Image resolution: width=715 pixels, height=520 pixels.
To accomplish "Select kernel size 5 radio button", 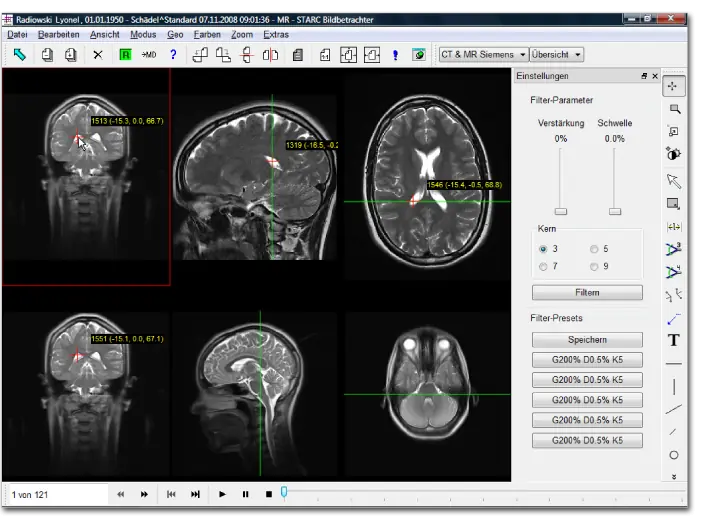I will point(594,249).
